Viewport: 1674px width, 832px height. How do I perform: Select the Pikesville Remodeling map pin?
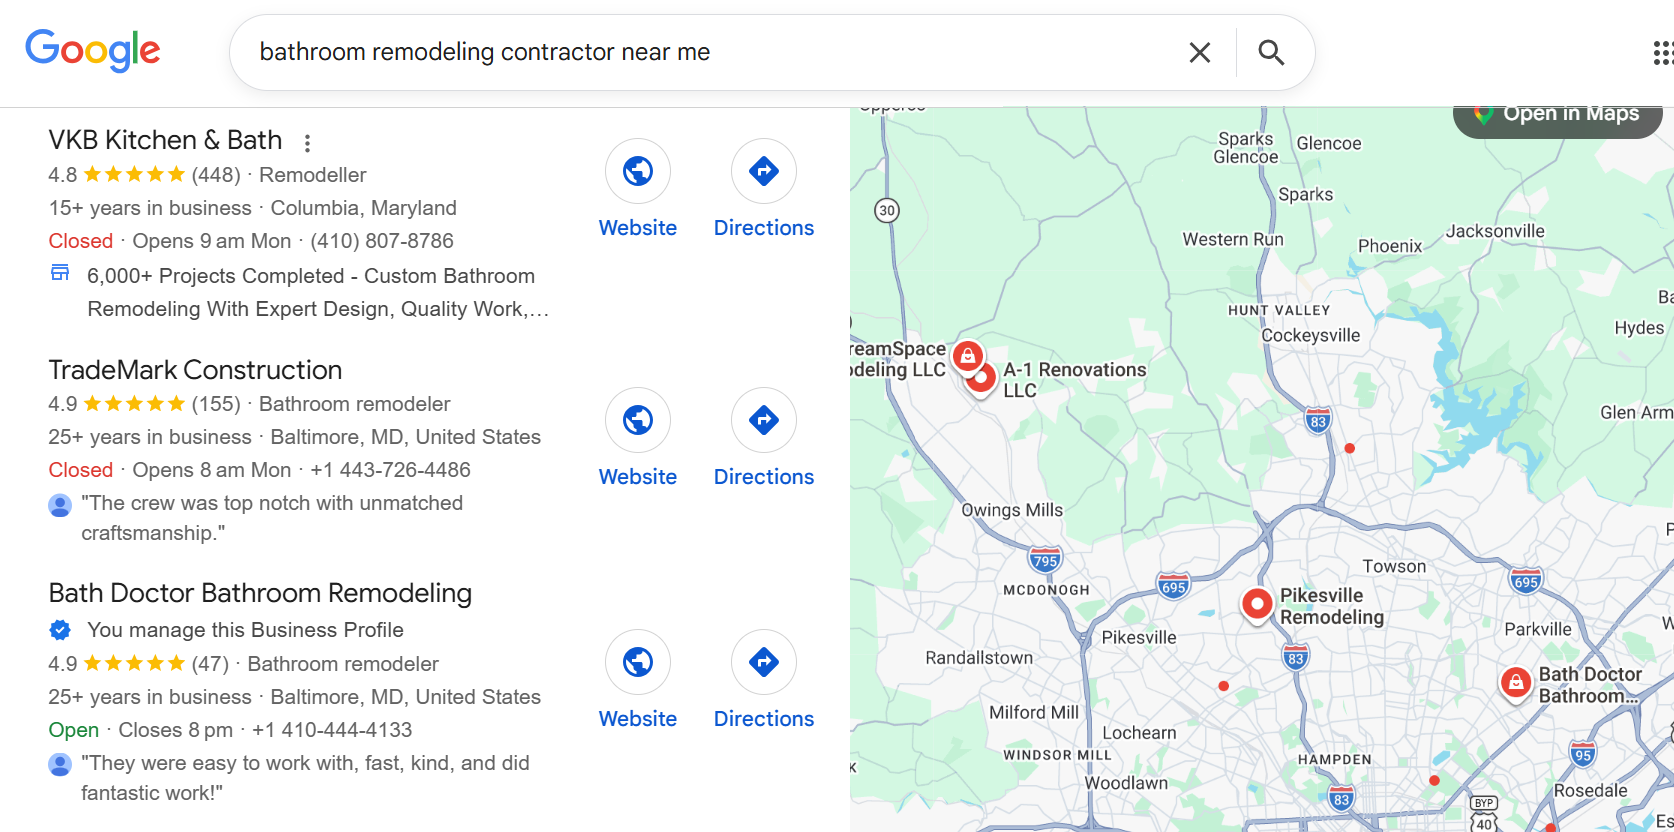pyautogui.click(x=1257, y=605)
